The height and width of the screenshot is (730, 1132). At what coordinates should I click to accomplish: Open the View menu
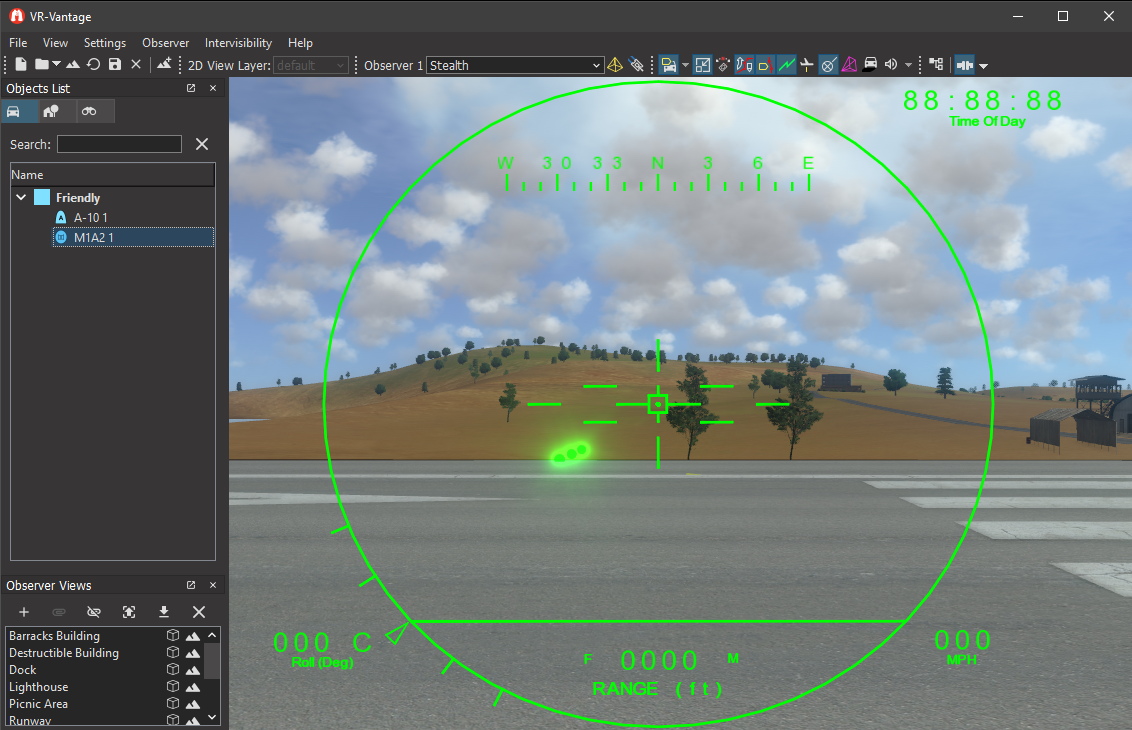click(55, 43)
